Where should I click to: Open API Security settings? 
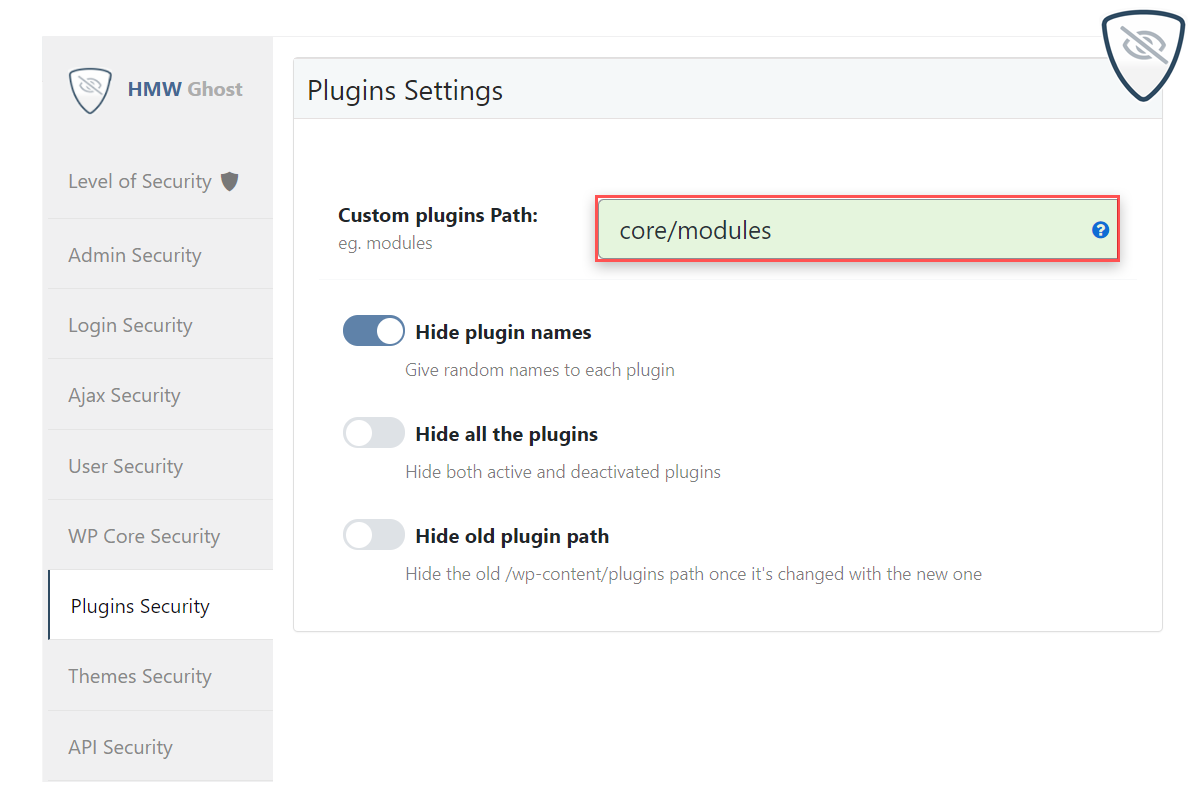(120, 747)
